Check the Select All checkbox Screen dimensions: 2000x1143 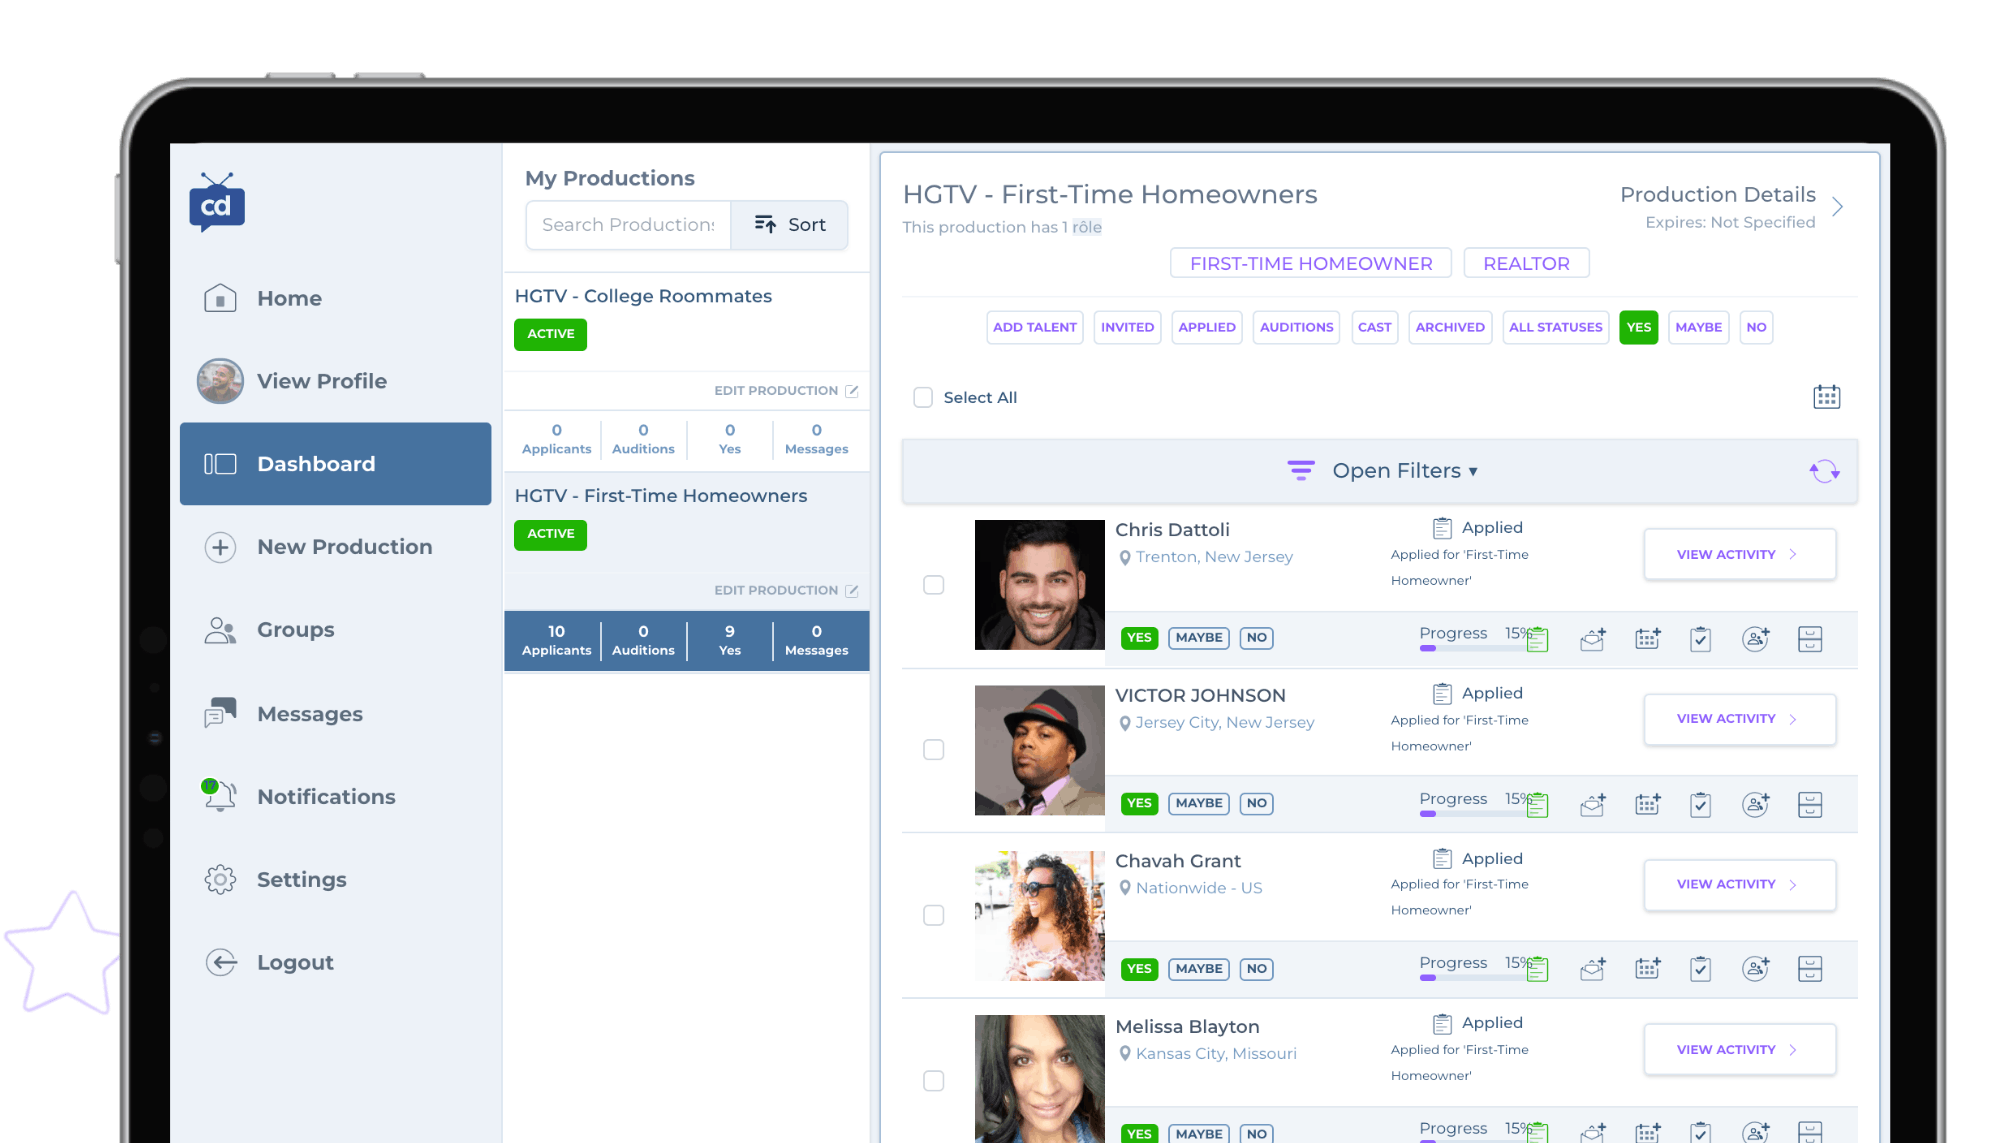[x=923, y=398]
